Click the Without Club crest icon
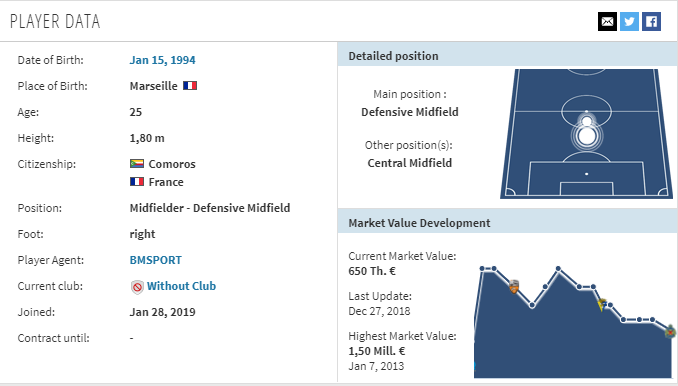 137,287
